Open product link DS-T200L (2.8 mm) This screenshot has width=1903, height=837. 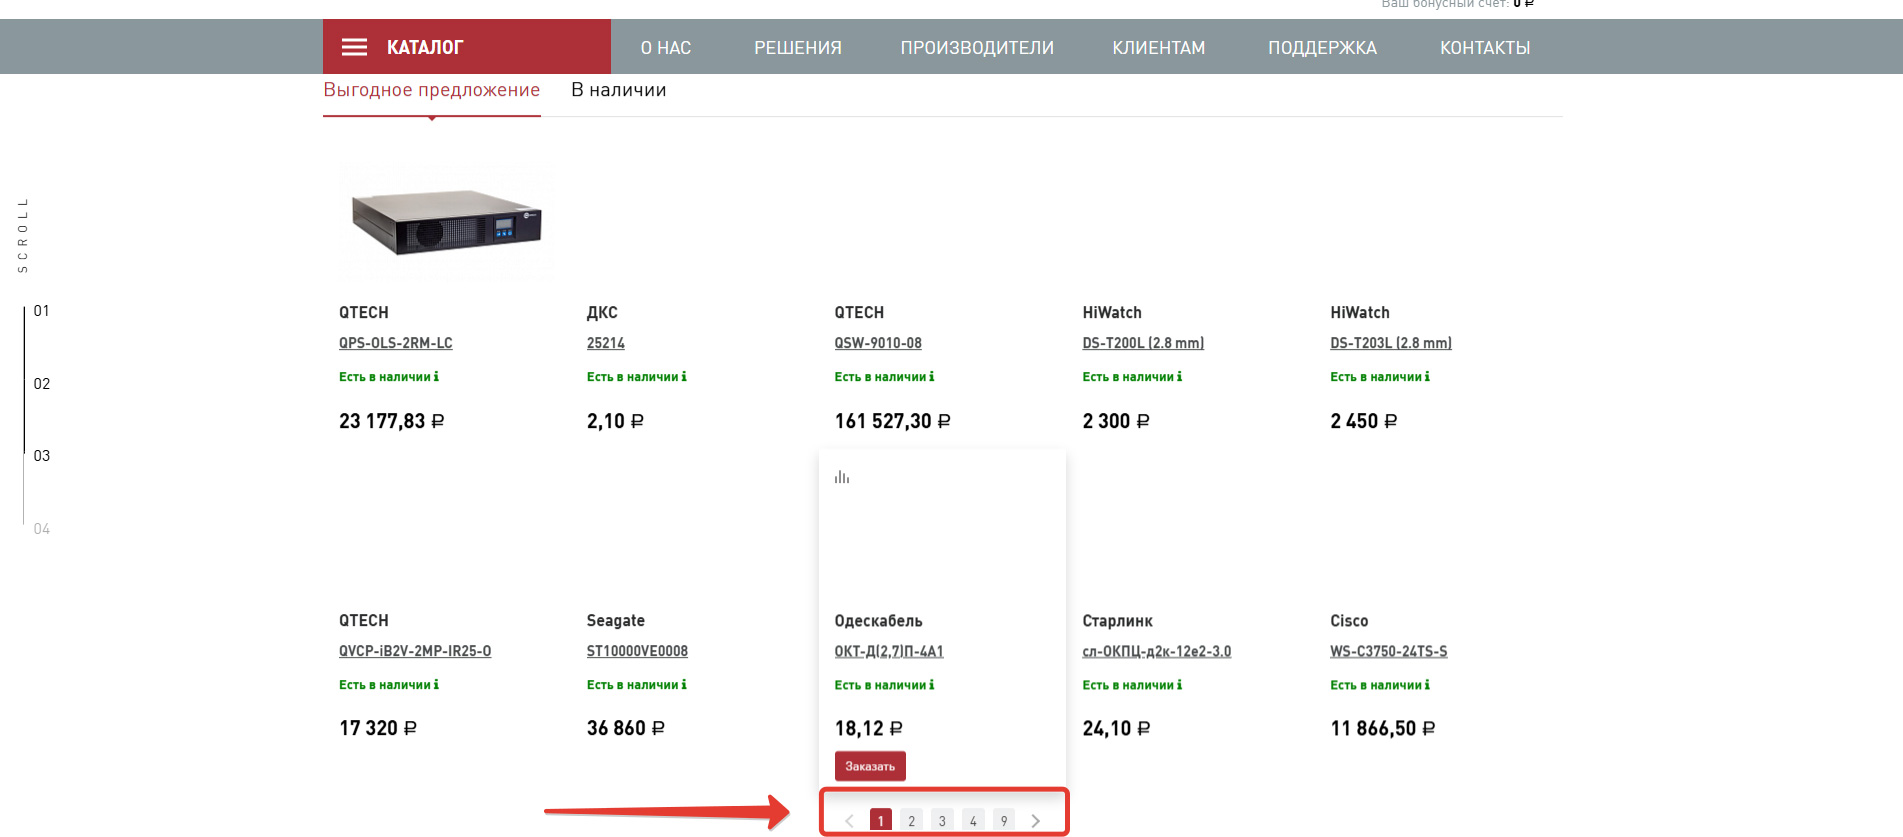(x=1143, y=343)
